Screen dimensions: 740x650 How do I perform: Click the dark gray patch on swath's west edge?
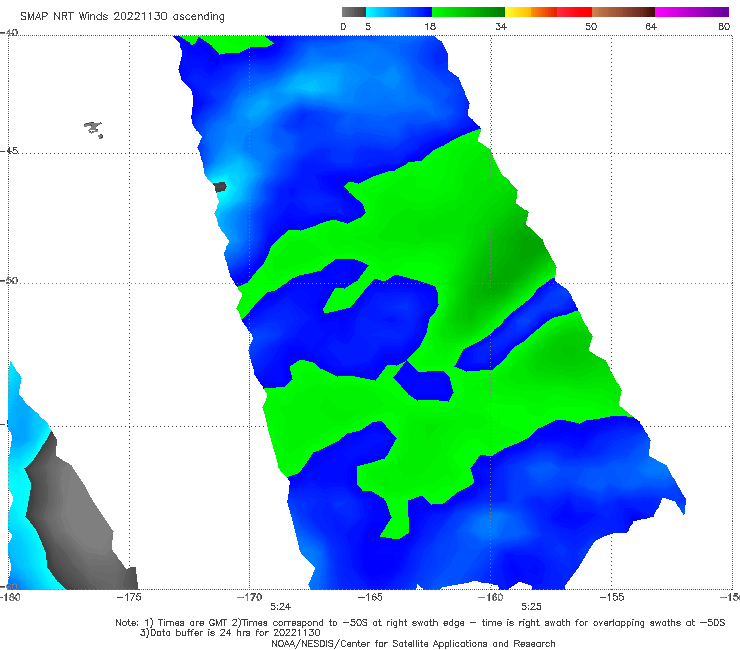tap(220, 187)
